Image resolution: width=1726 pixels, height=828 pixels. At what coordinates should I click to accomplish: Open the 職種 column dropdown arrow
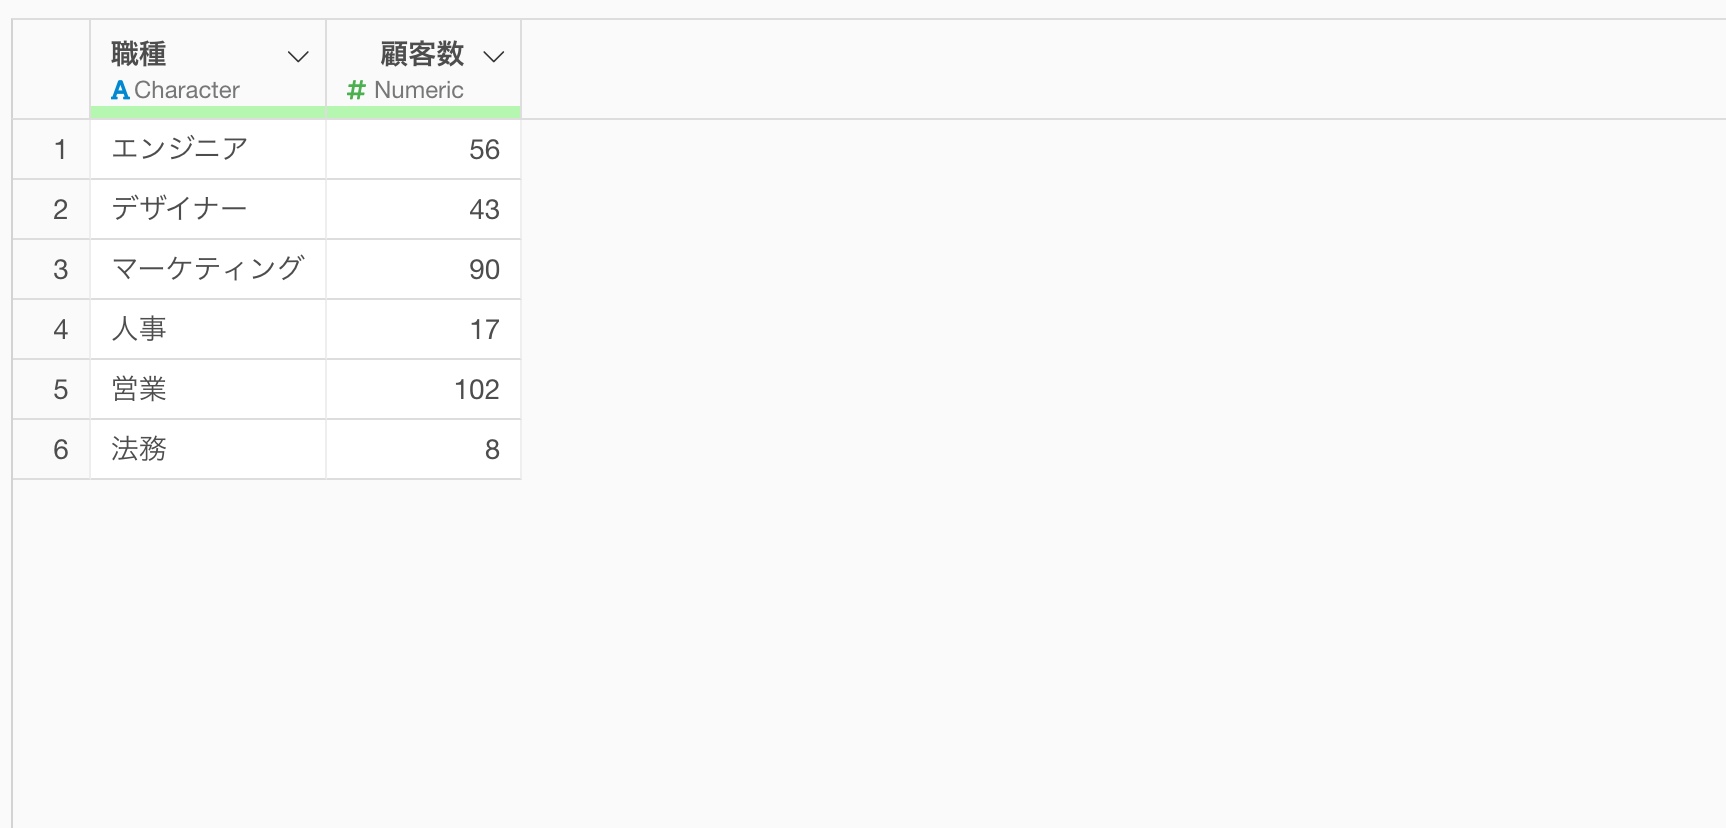(x=298, y=57)
